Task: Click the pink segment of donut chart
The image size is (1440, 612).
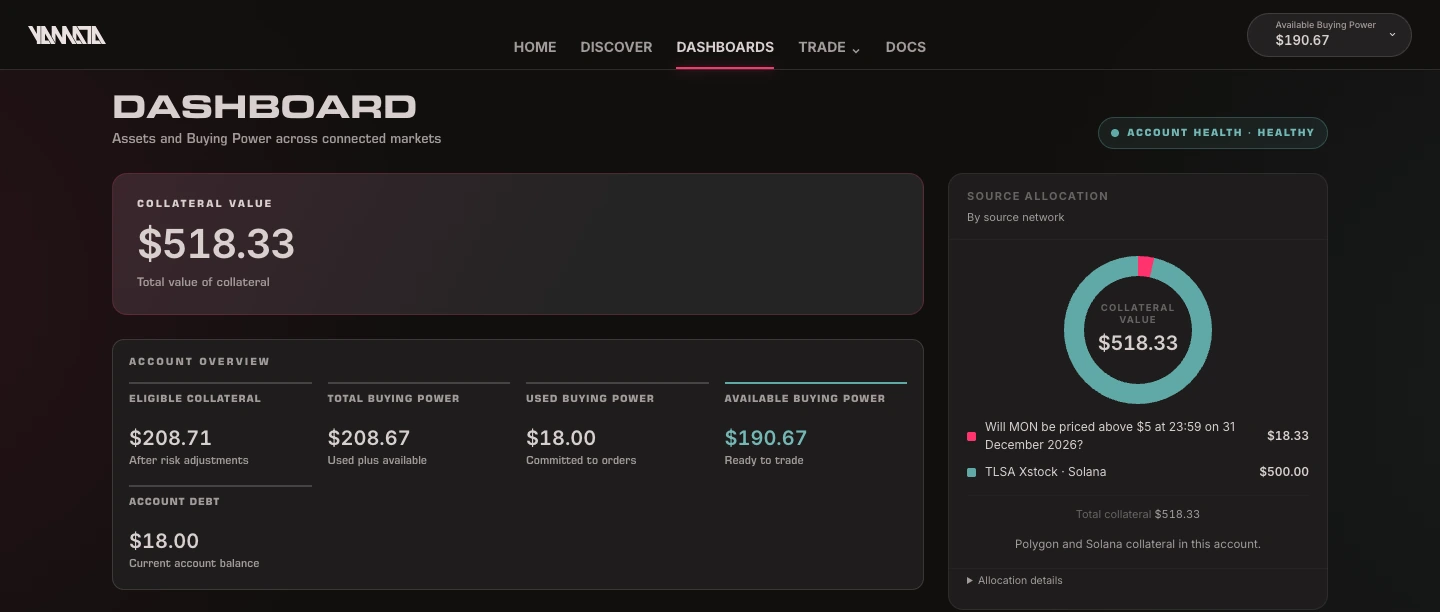Action: pyautogui.click(x=1146, y=266)
